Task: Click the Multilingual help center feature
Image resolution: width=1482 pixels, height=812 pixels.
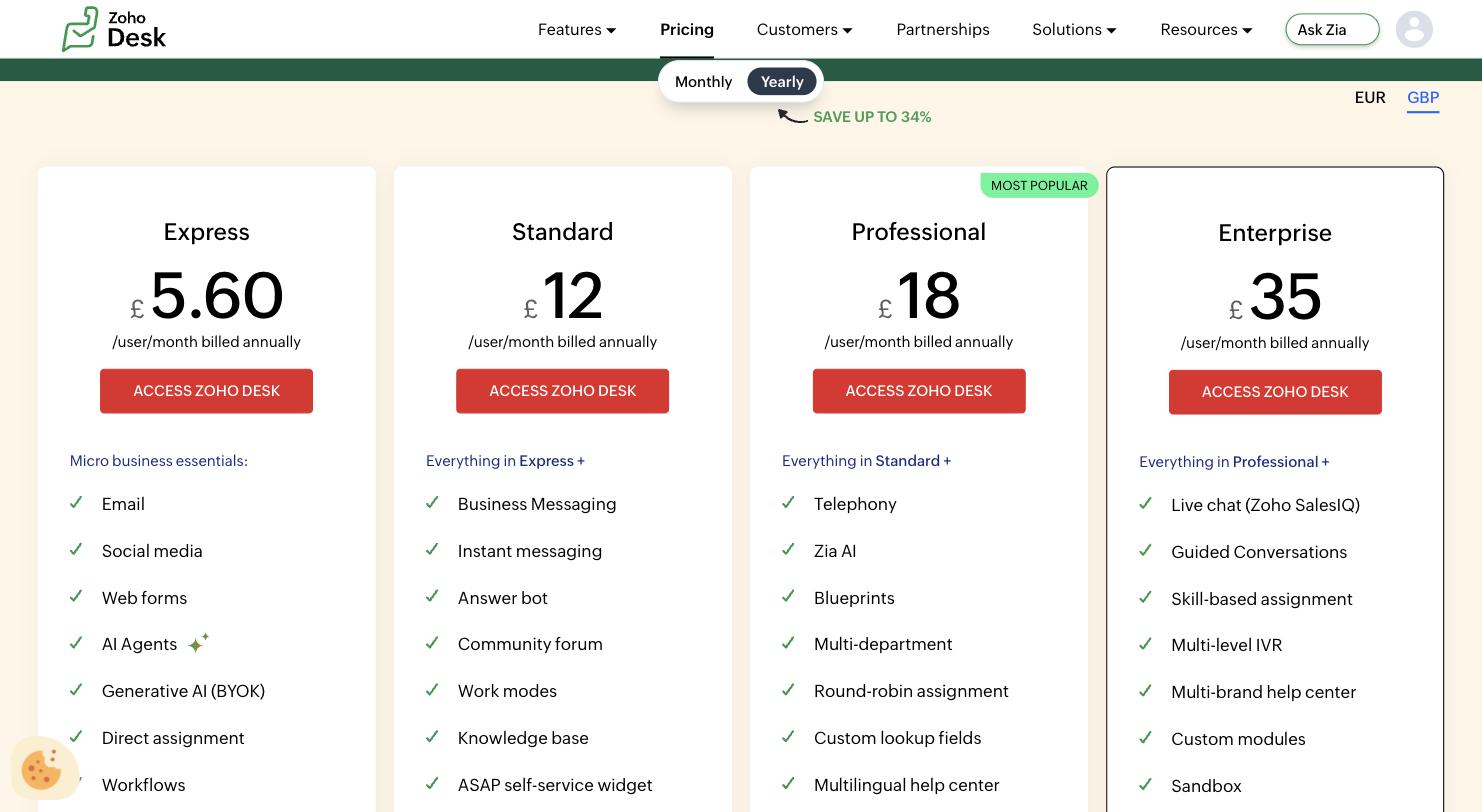Action: [x=906, y=785]
